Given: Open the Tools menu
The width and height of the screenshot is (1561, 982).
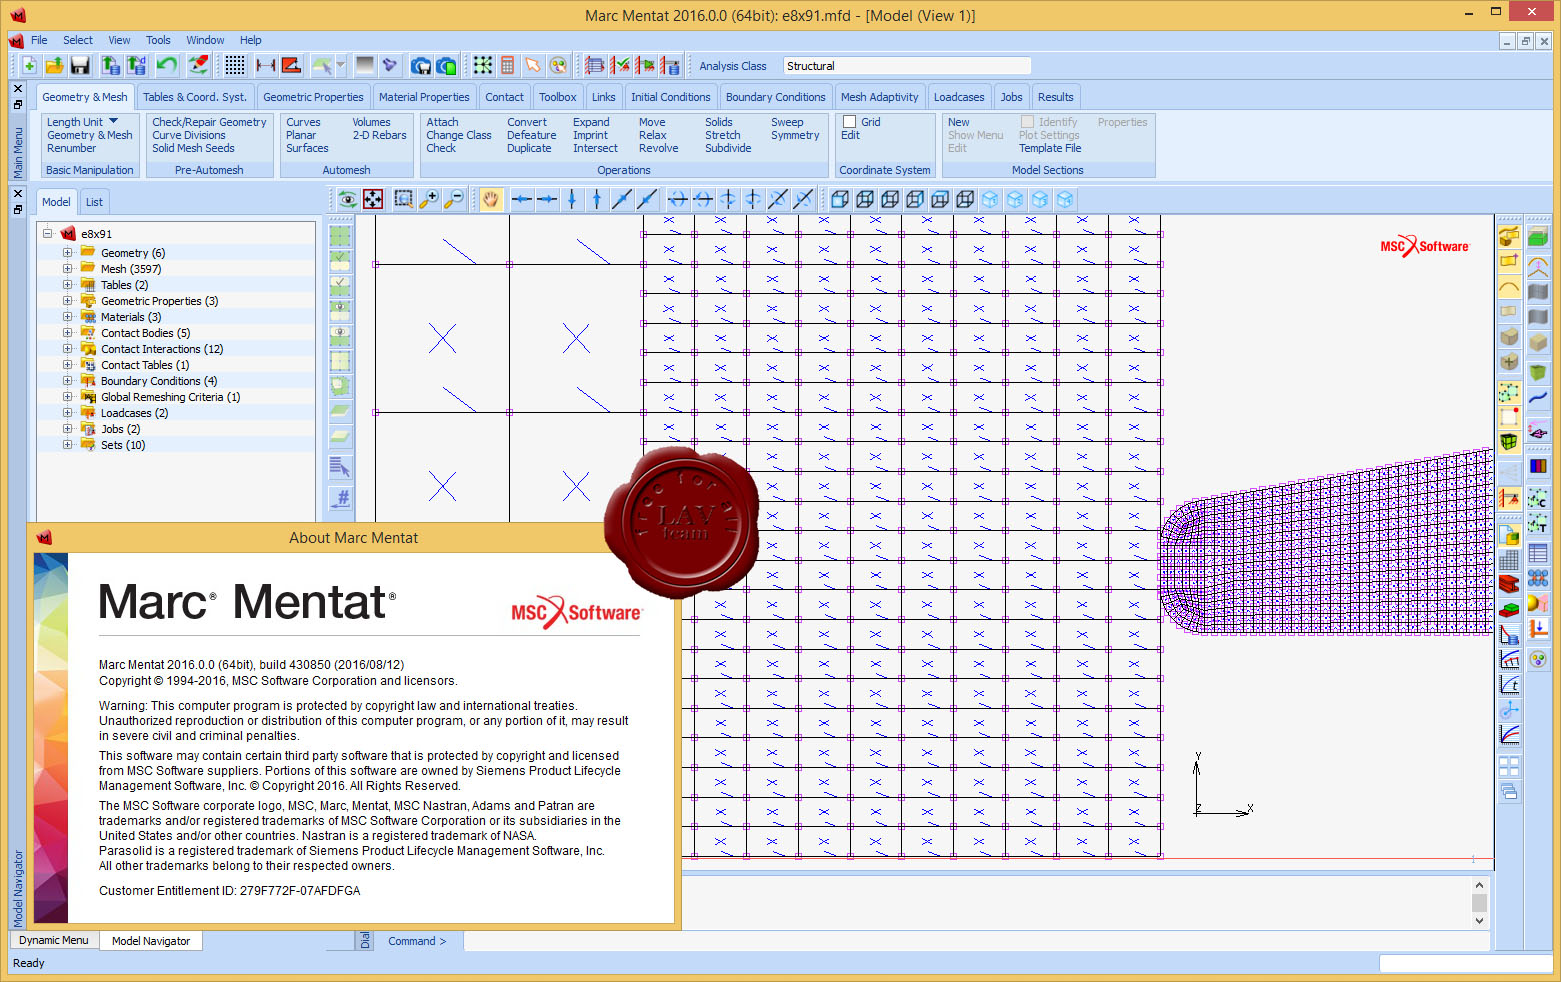Looking at the screenshot, I should pyautogui.click(x=158, y=40).
